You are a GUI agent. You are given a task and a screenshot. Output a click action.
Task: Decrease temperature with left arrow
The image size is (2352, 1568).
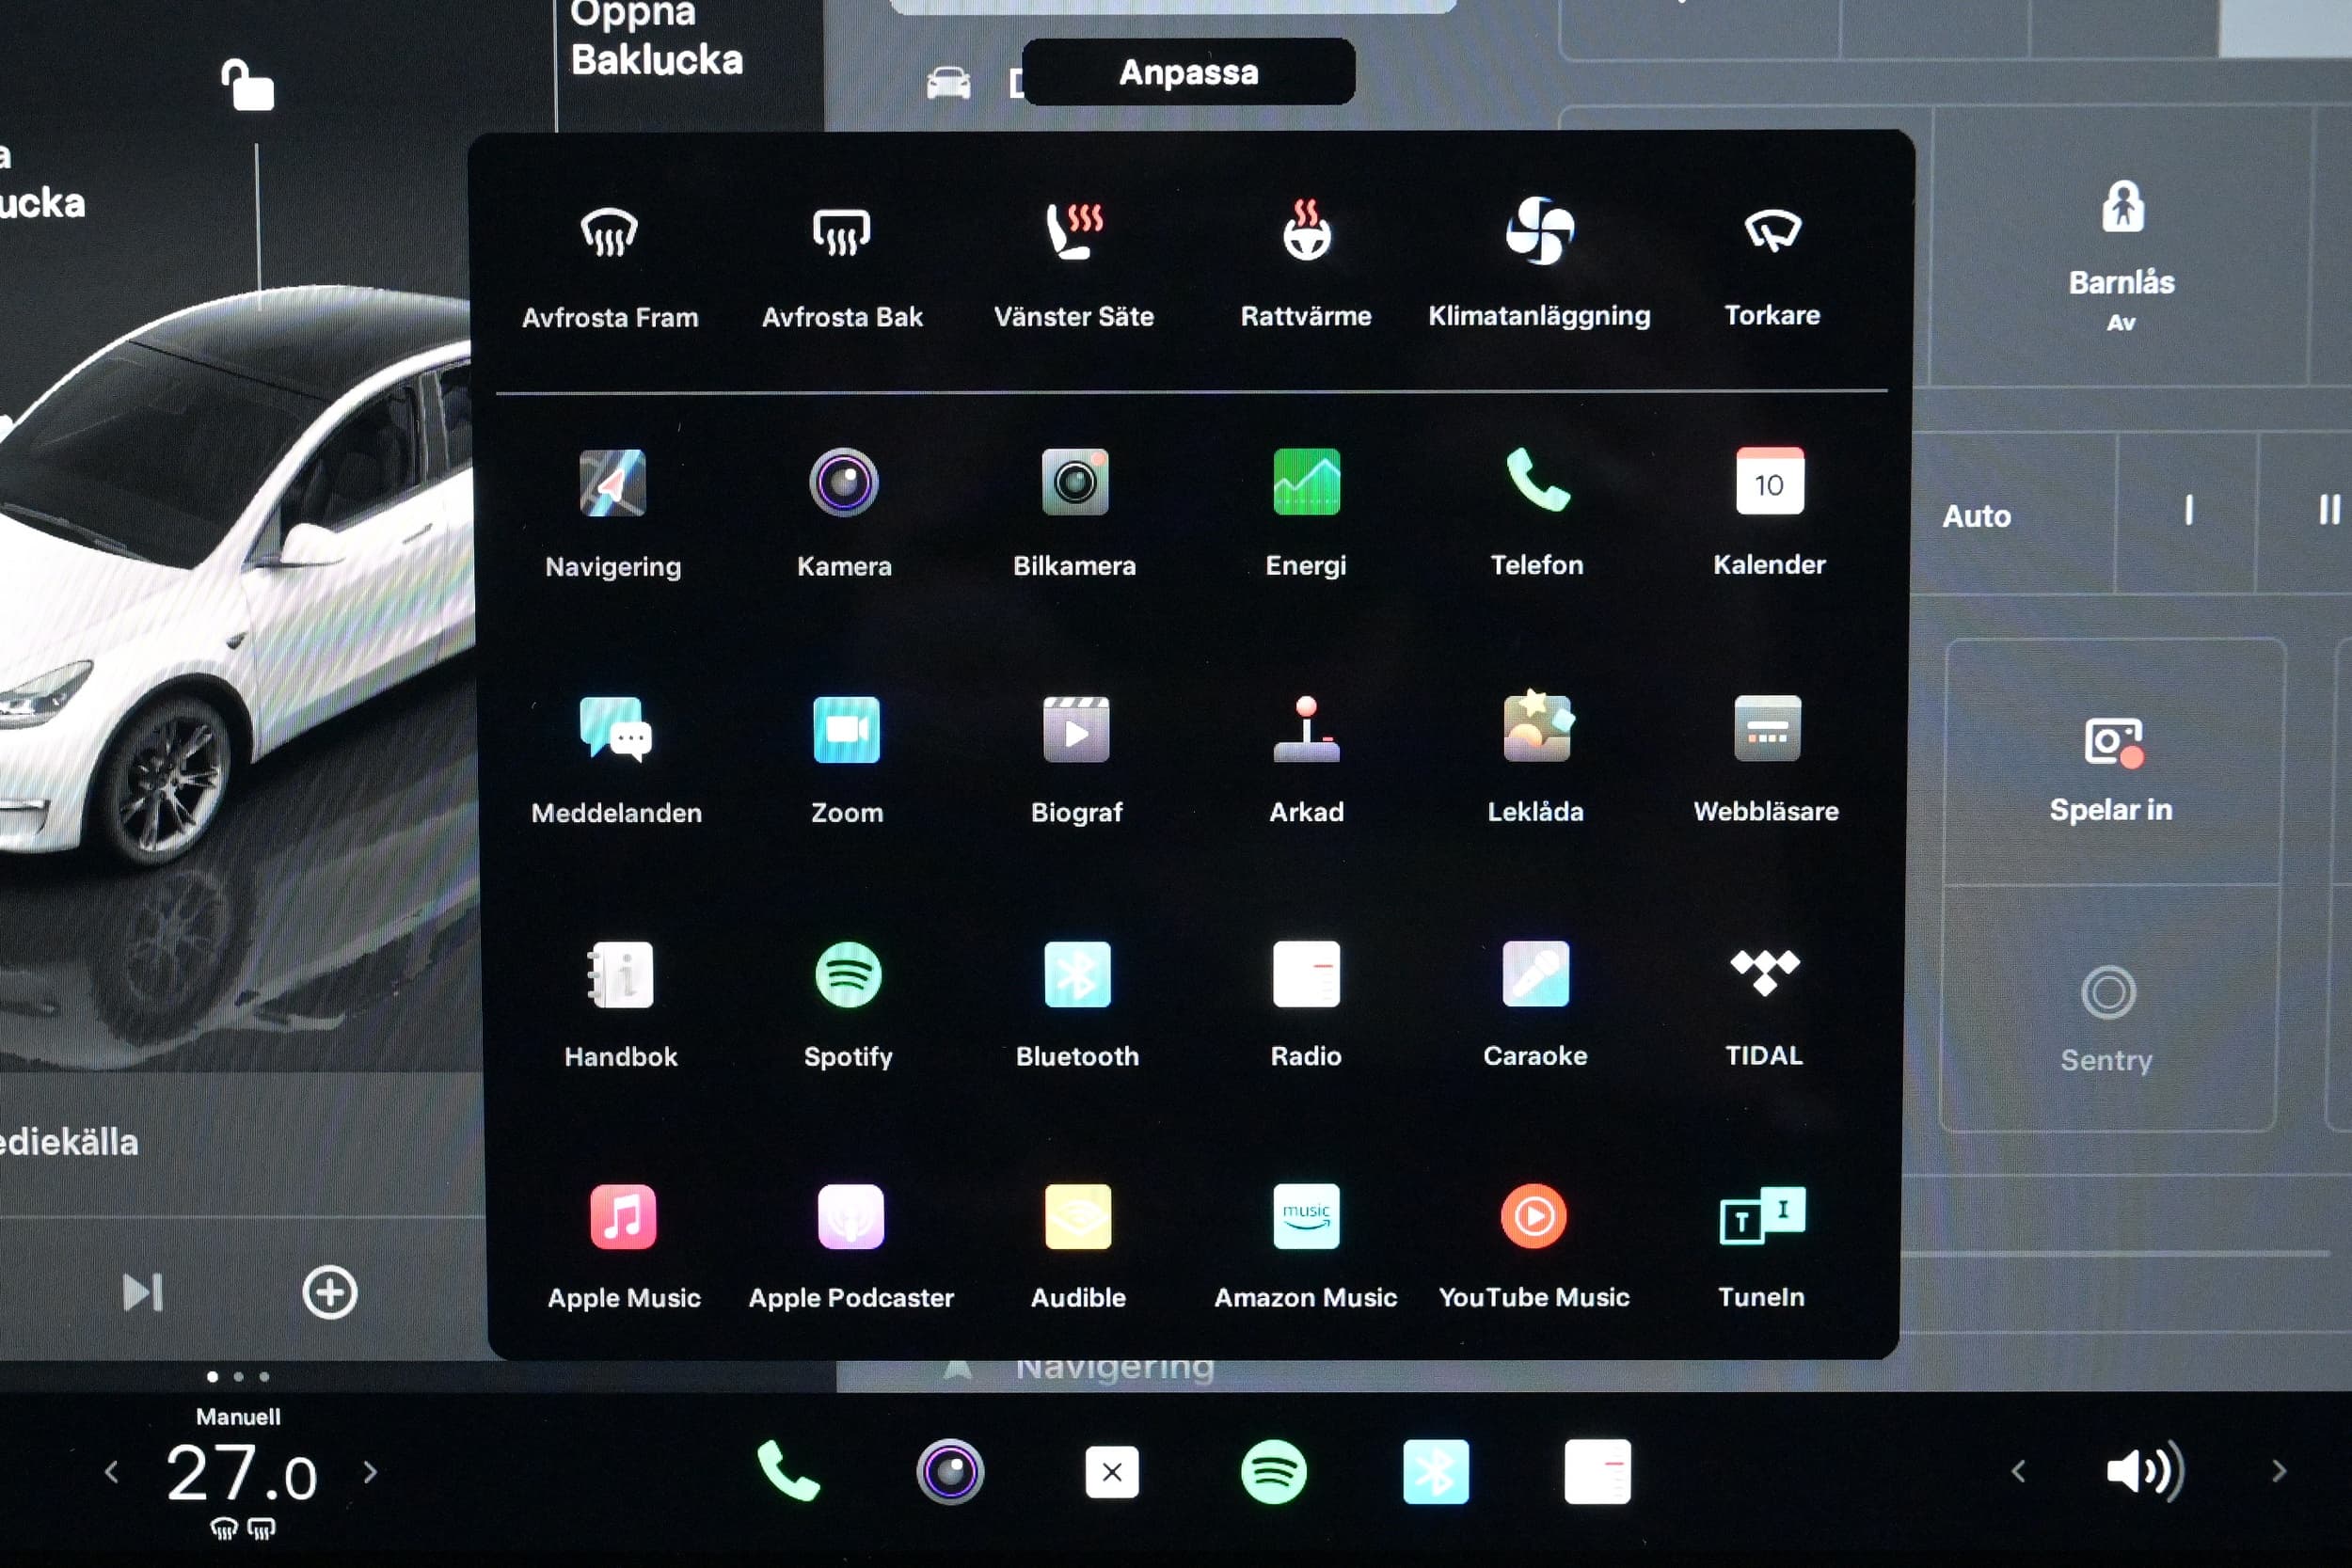point(112,1472)
